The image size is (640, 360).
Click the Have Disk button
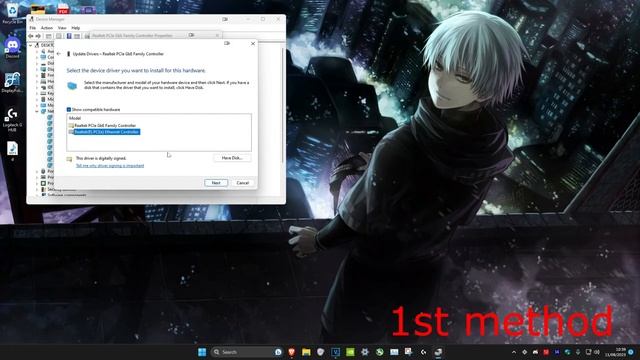[232, 158]
